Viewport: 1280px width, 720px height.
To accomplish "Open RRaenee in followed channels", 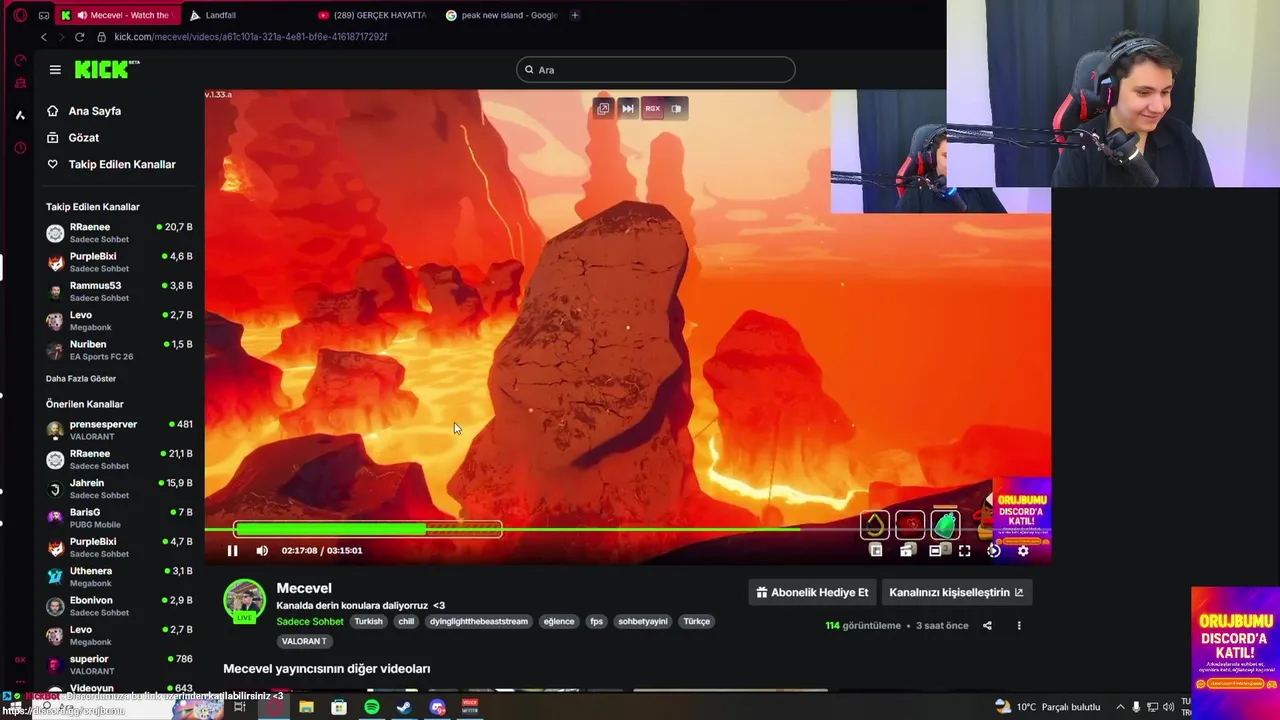I will click(x=119, y=233).
